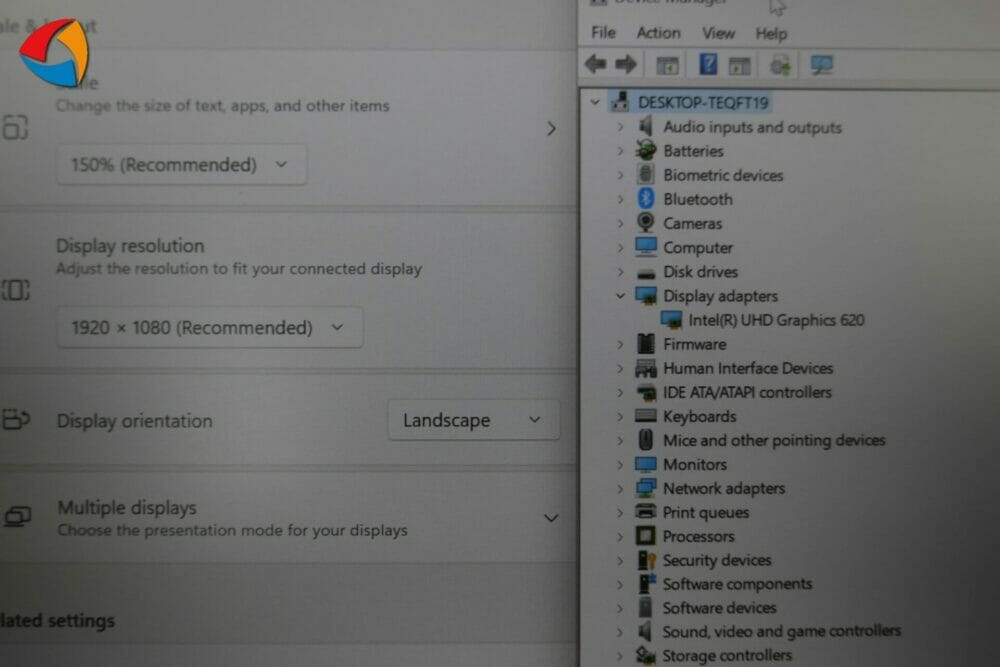
Task: Click the Multiple displays heading
Action: coord(127,508)
